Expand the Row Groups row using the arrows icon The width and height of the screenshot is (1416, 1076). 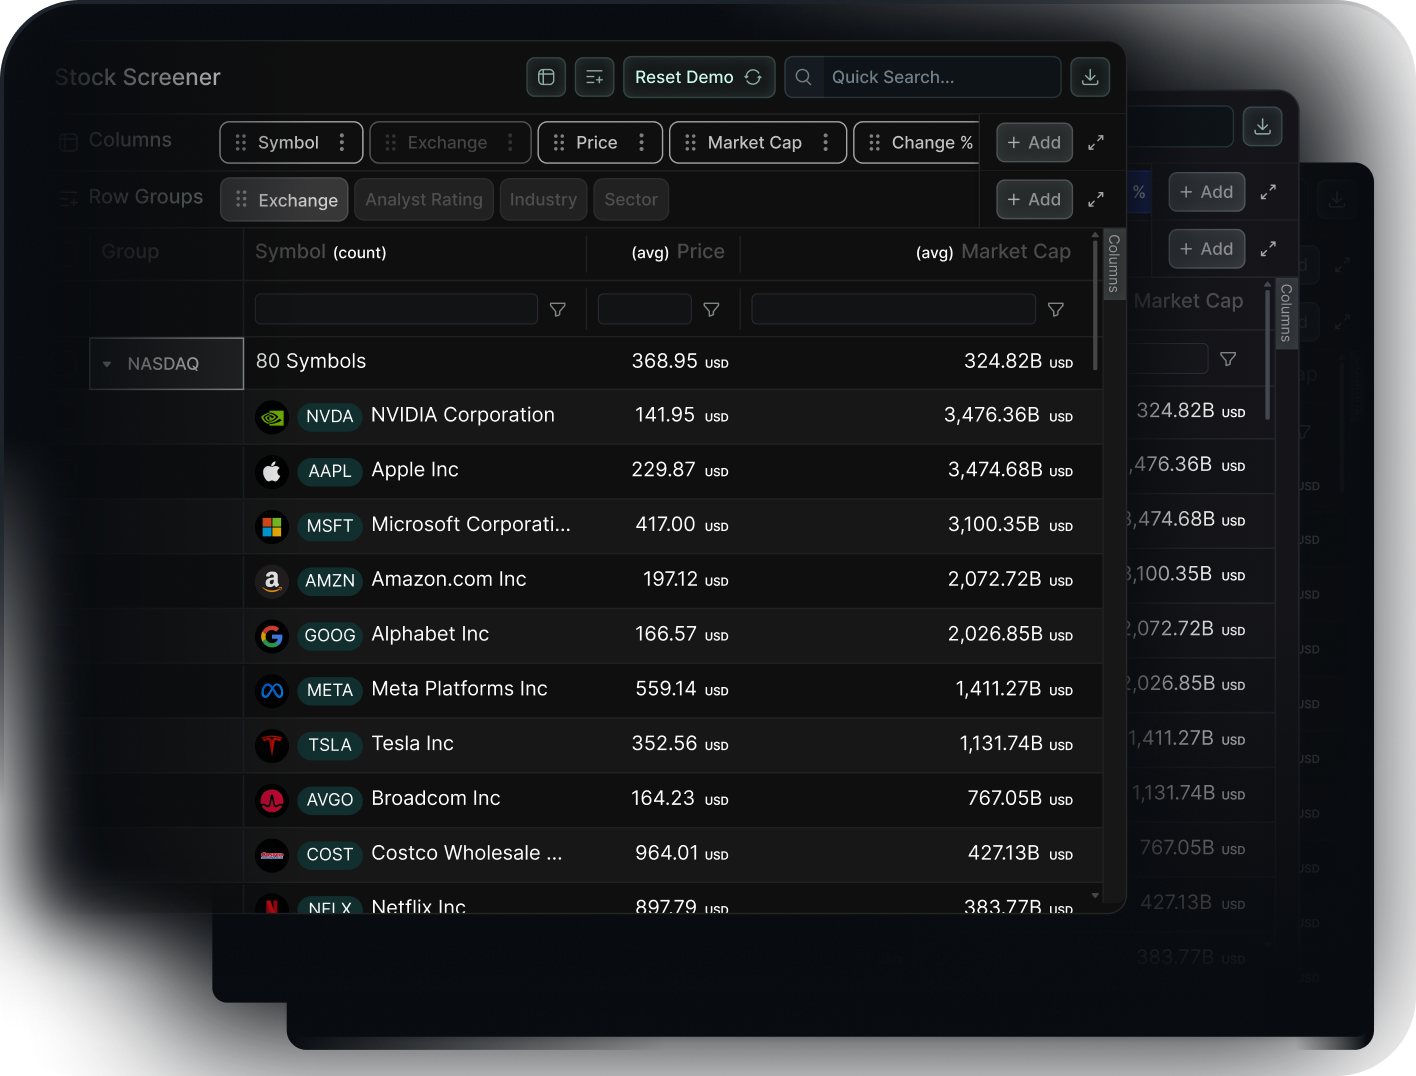1096,200
